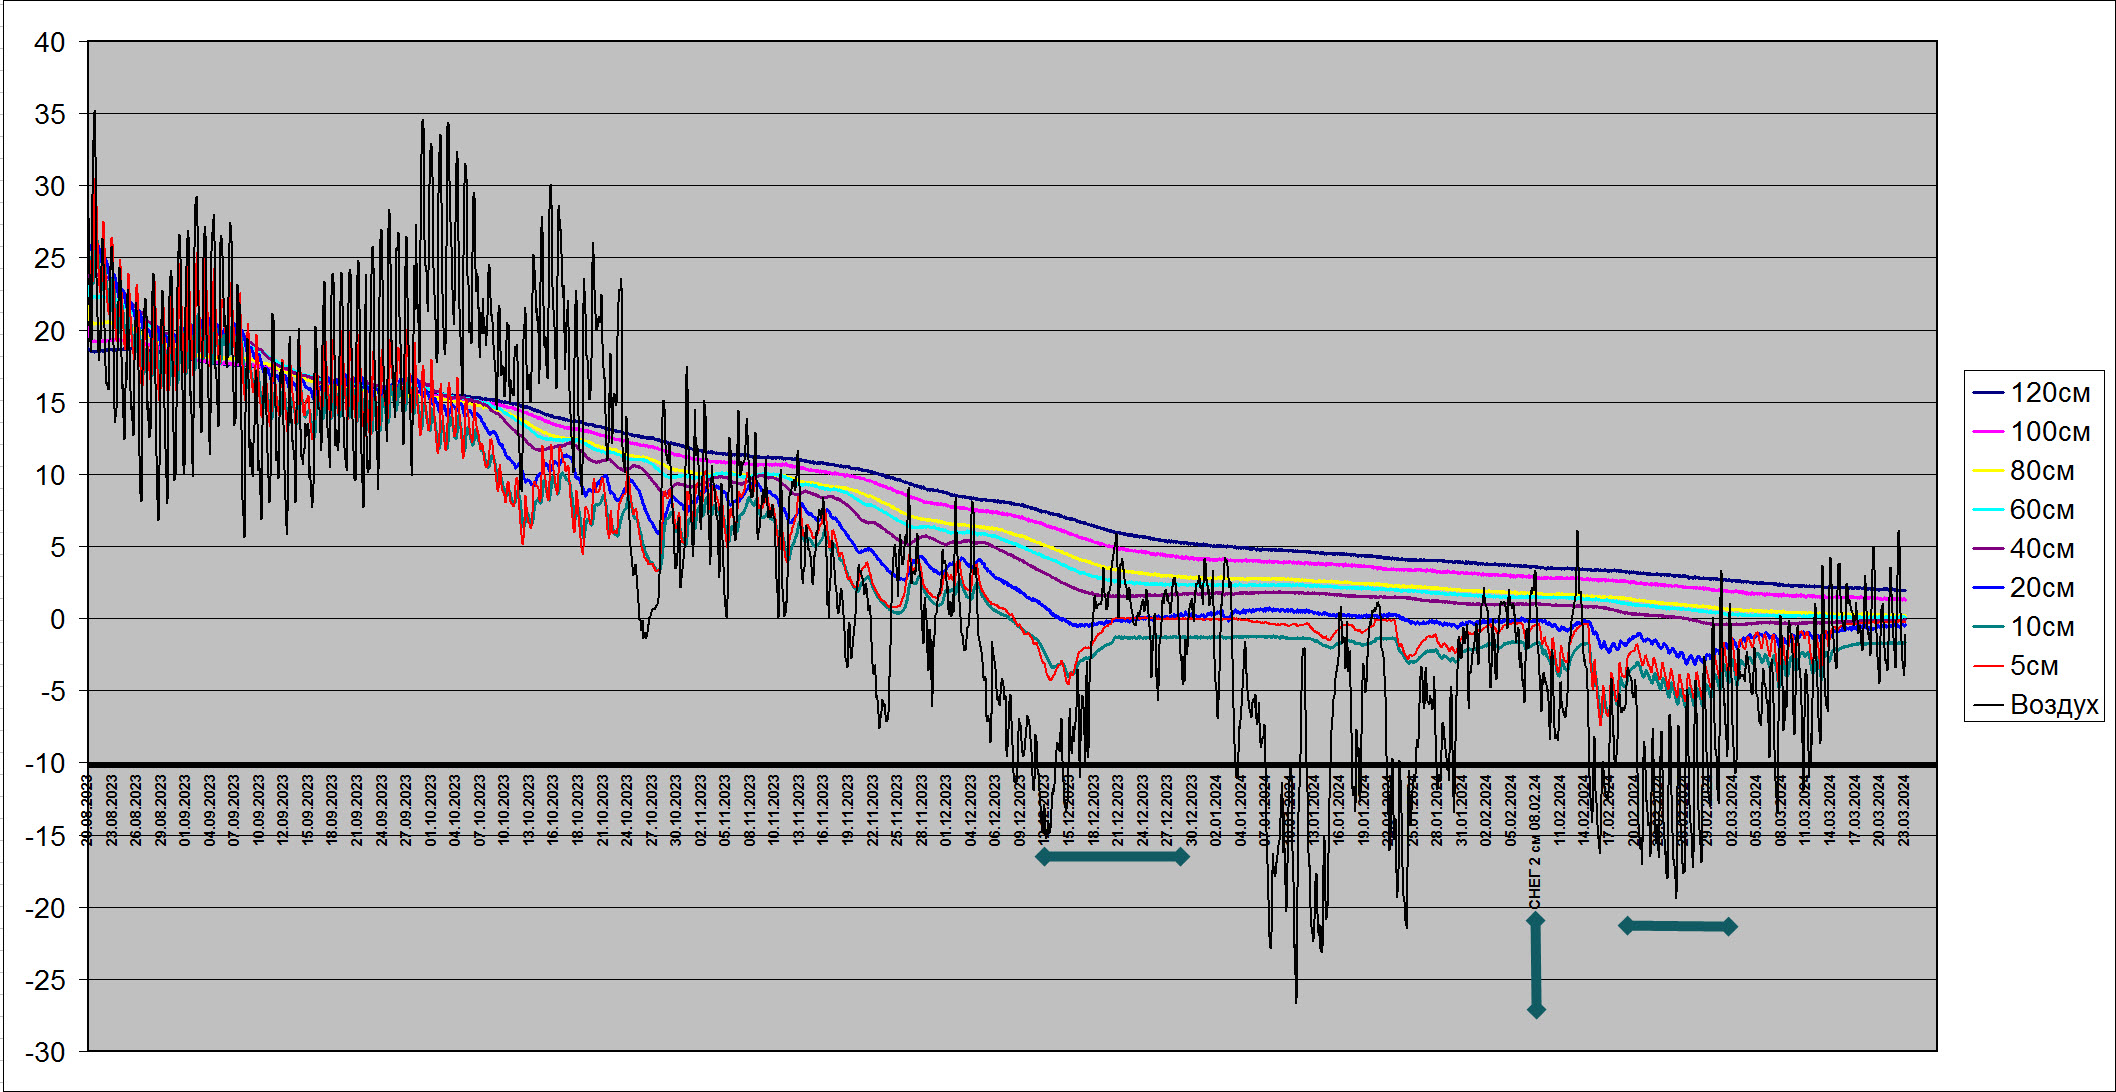Select the Воздух legend entry

pos(2053,705)
